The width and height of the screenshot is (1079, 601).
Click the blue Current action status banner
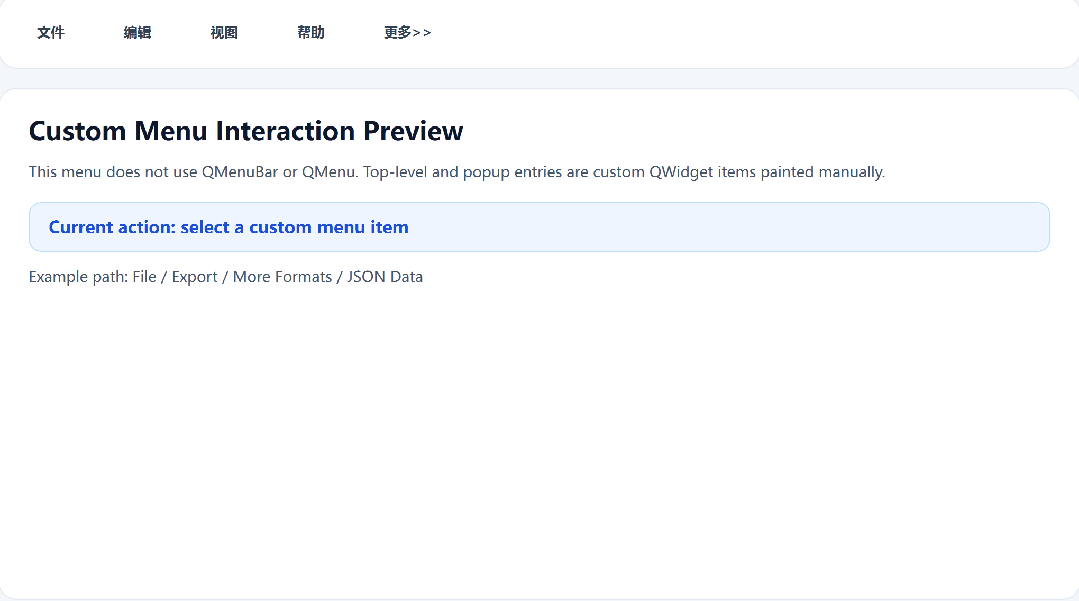pos(539,227)
